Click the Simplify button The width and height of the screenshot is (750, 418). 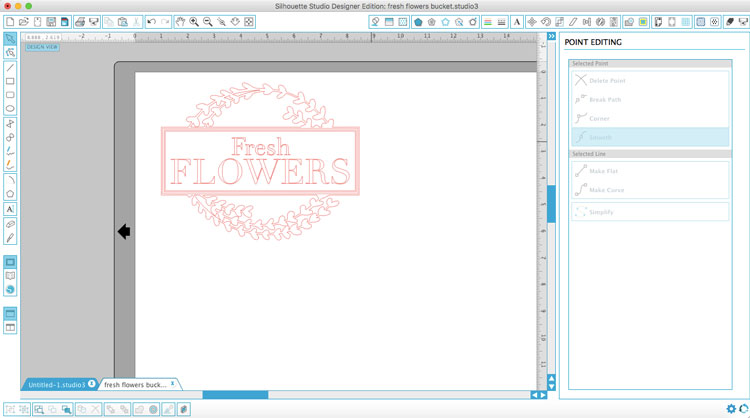pyautogui.click(x=650, y=212)
